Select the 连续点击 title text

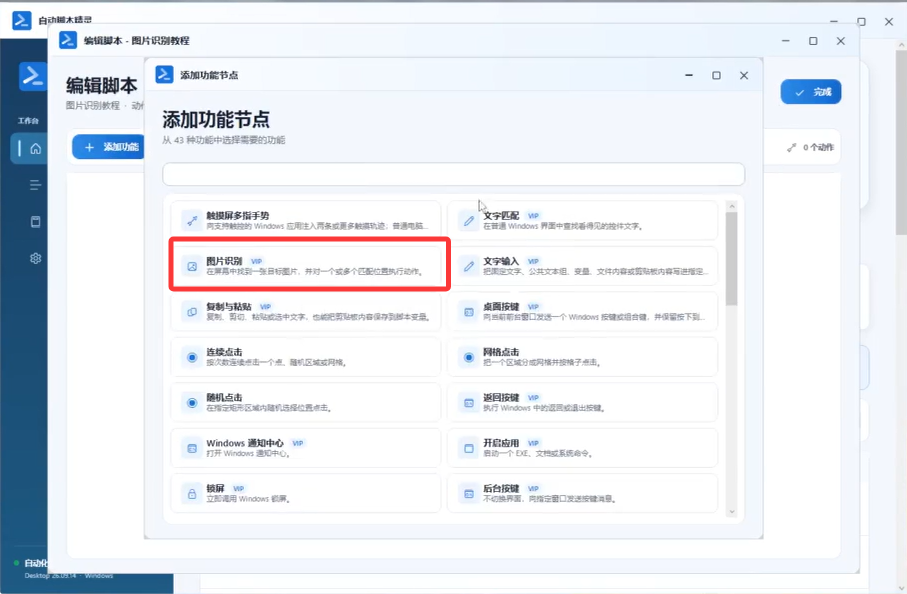[x=224, y=352]
